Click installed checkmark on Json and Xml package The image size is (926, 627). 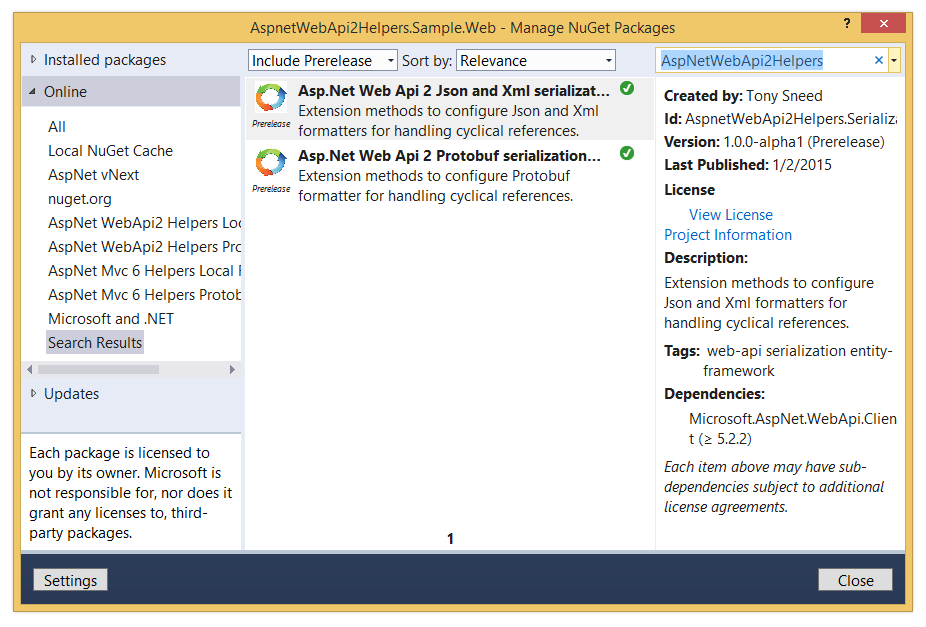coord(627,89)
